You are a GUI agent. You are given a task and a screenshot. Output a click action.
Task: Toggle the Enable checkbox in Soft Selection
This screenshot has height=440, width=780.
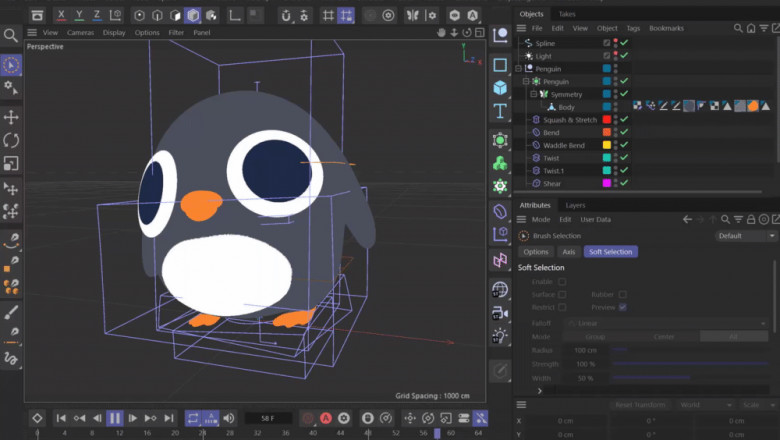(562, 282)
